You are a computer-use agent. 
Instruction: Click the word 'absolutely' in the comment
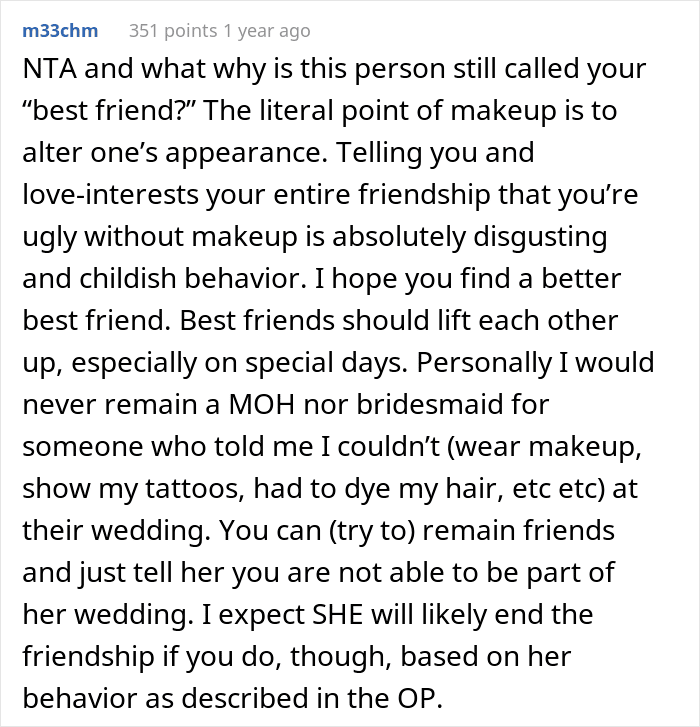point(399,237)
